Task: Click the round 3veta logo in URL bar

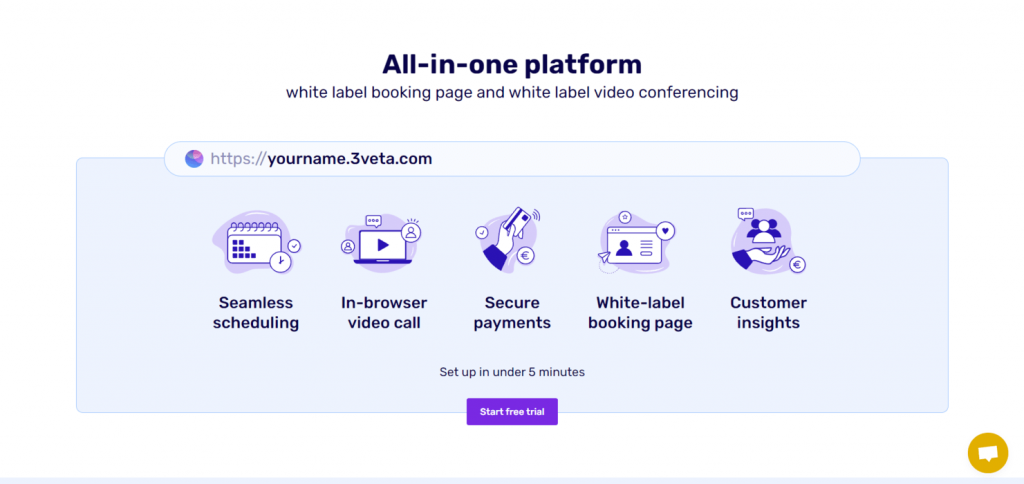Action: pos(194,159)
